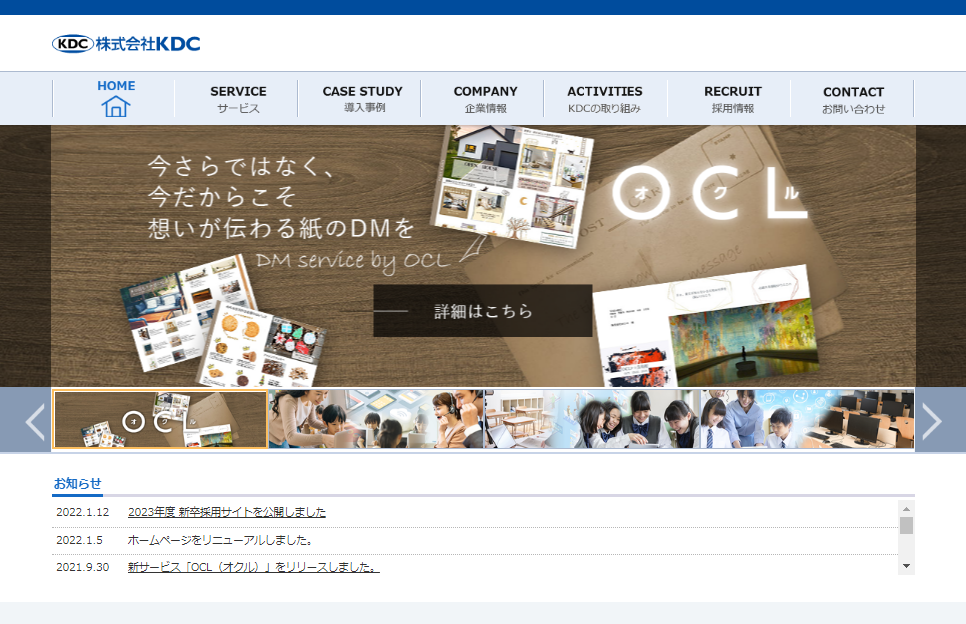Click the KDC company logo

tap(126, 44)
